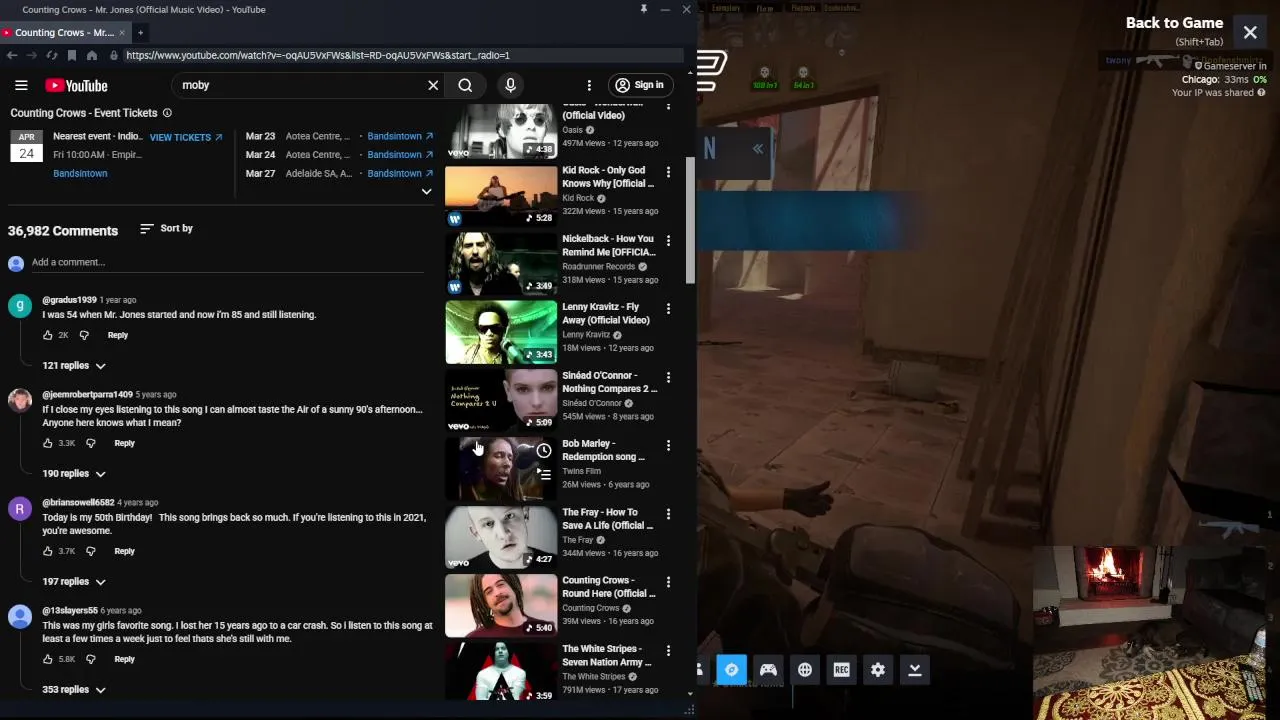Go back in the overlay browser
This screenshot has height=720, width=1280.
click(x=11, y=55)
